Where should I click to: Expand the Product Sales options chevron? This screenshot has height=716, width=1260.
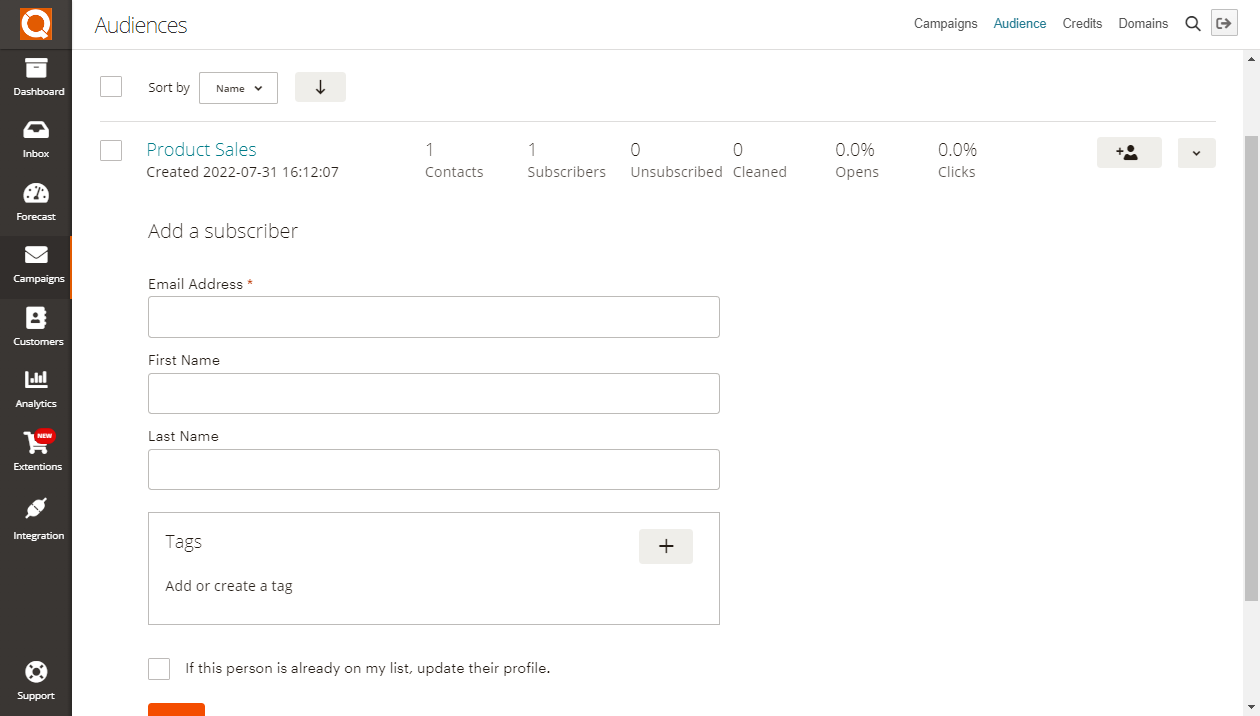coord(1196,153)
